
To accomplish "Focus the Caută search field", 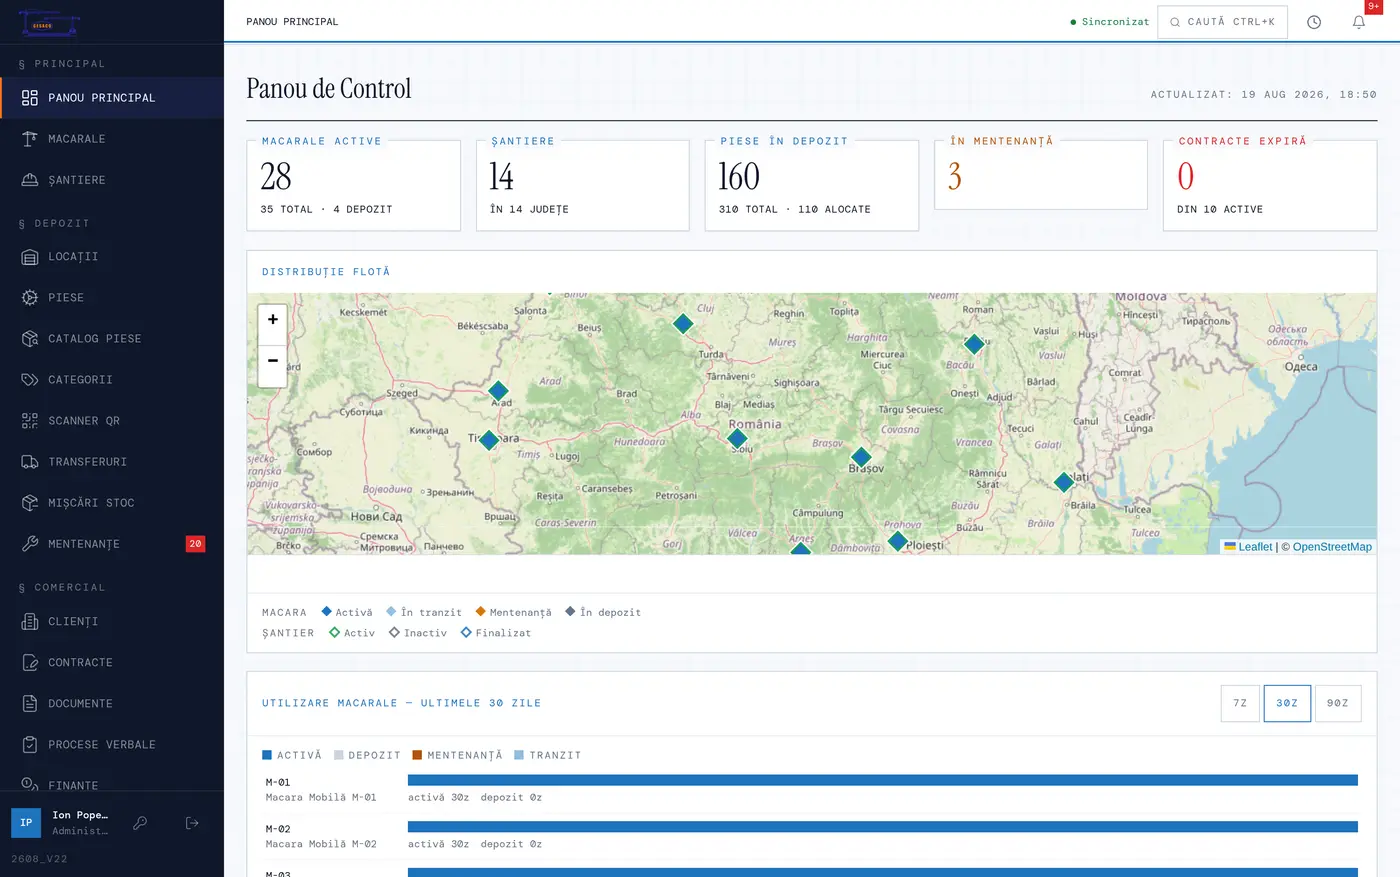I will [x=1222, y=22].
